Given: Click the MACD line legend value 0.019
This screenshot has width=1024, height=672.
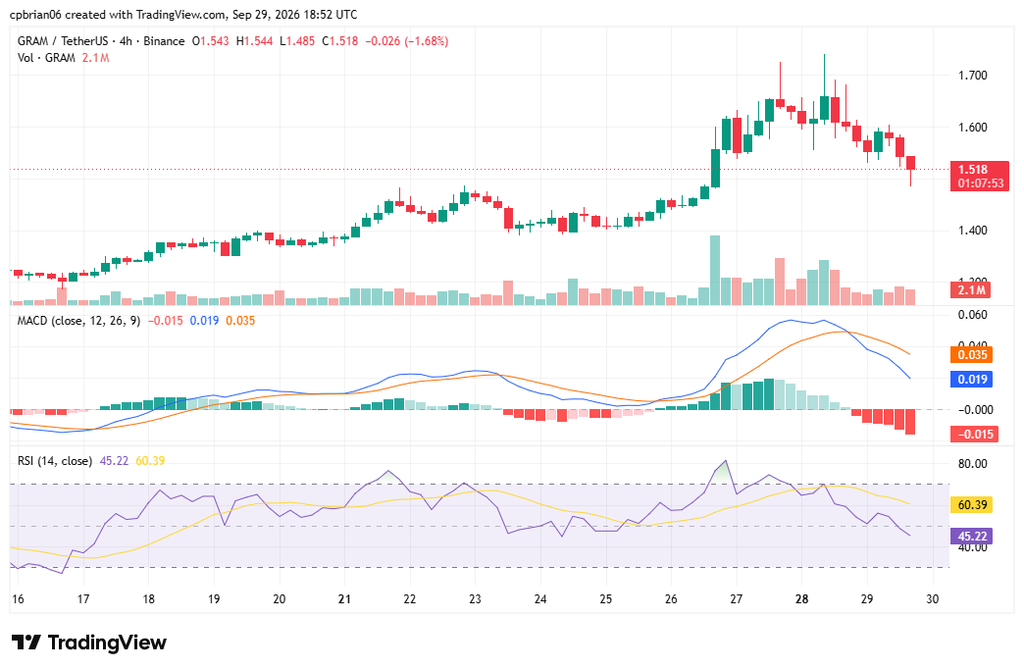Looking at the screenshot, I should [x=204, y=321].
